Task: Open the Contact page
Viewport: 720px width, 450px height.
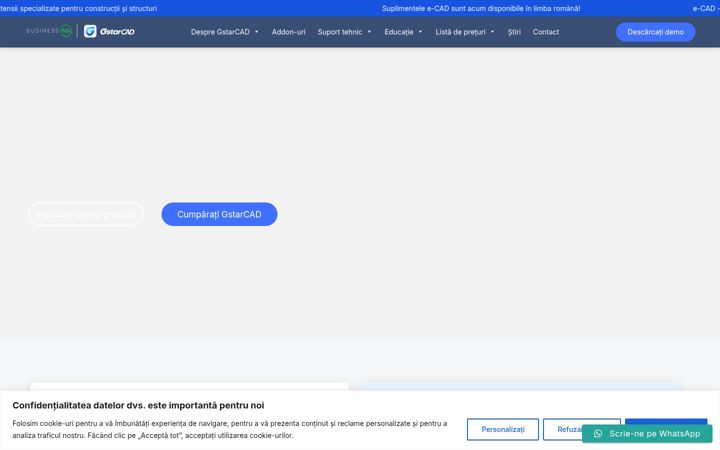Action: (546, 32)
